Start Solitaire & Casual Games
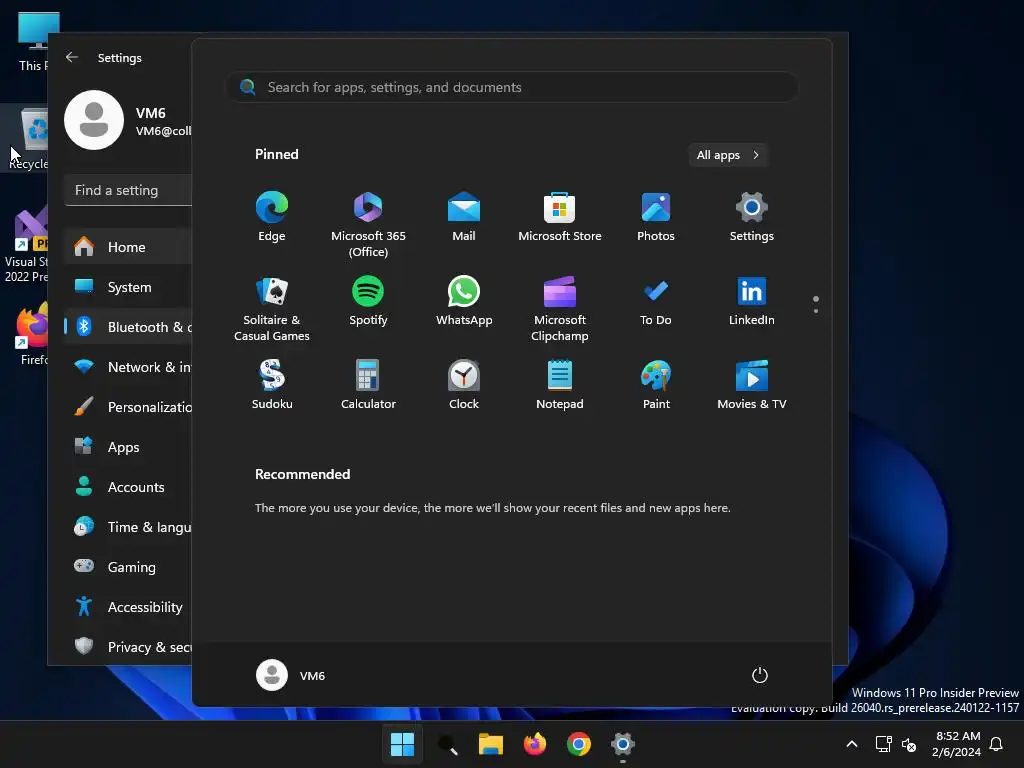The height and width of the screenshot is (768, 1024). coord(272,309)
